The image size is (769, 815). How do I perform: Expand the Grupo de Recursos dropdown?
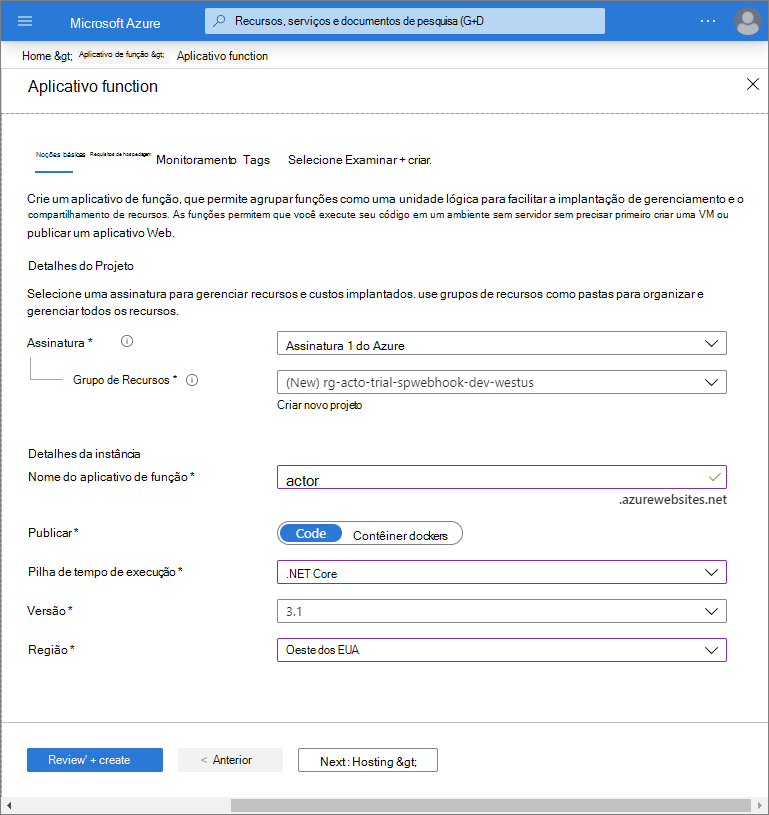[502, 383]
